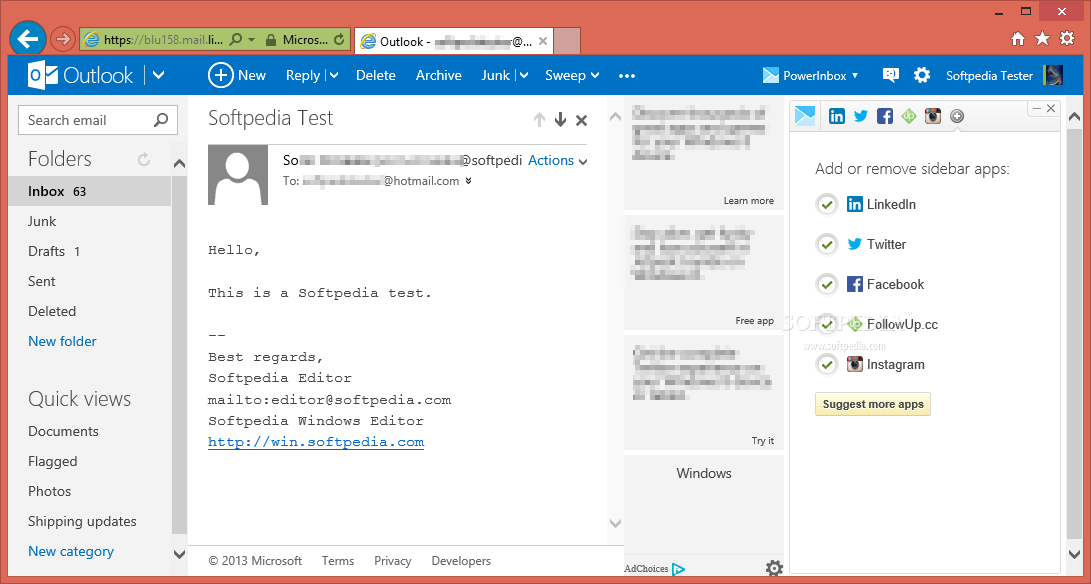This screenshot has width=1091, height=584.
Task: Click the Softpedia Tester profile picture
Action: click(1053, 75)
